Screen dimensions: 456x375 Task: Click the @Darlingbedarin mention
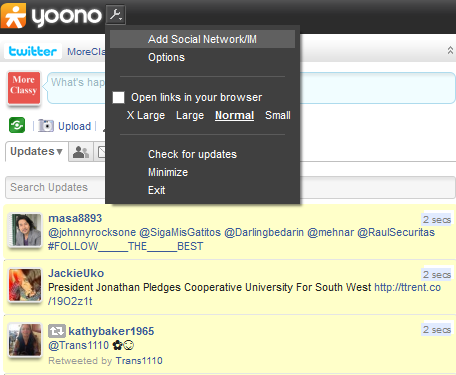pos(264,232)
